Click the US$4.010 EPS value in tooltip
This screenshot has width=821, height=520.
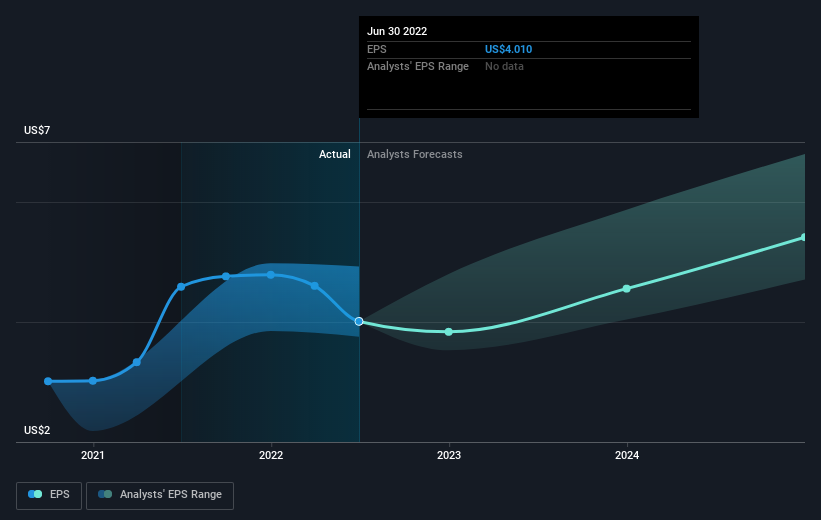pos(516,49)
